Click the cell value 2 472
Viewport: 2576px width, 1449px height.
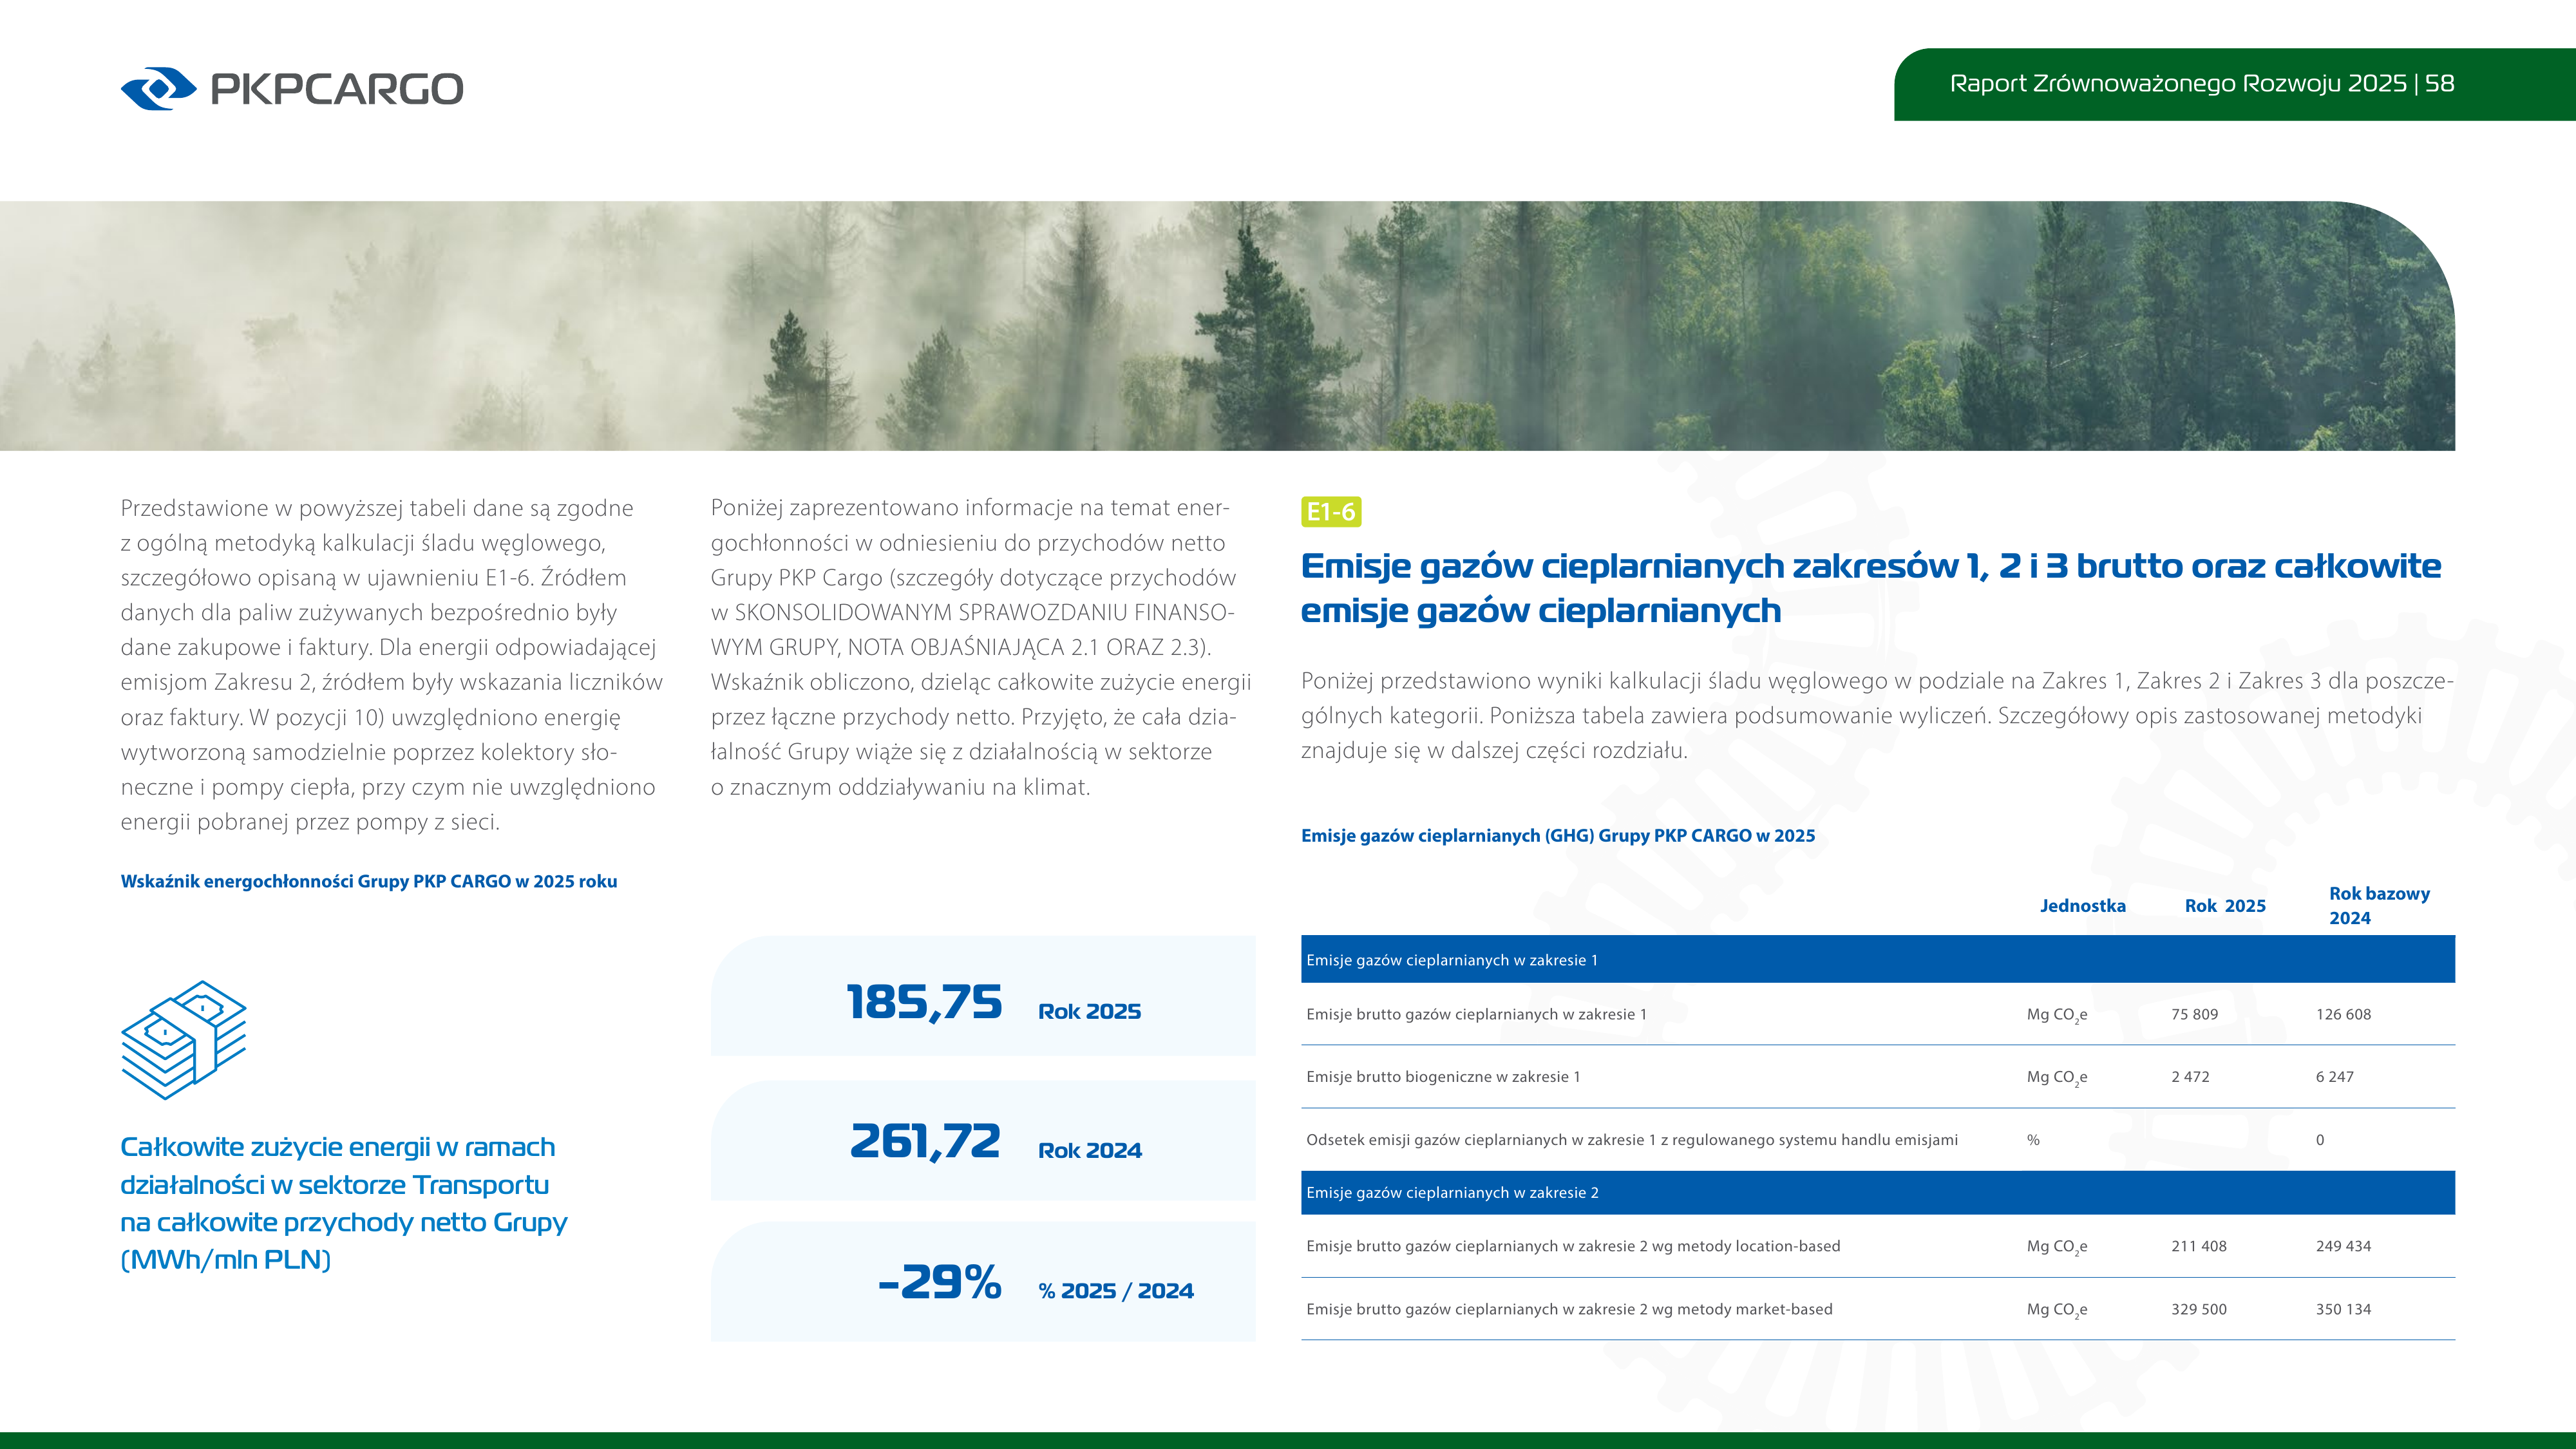pos(2190,1077)
